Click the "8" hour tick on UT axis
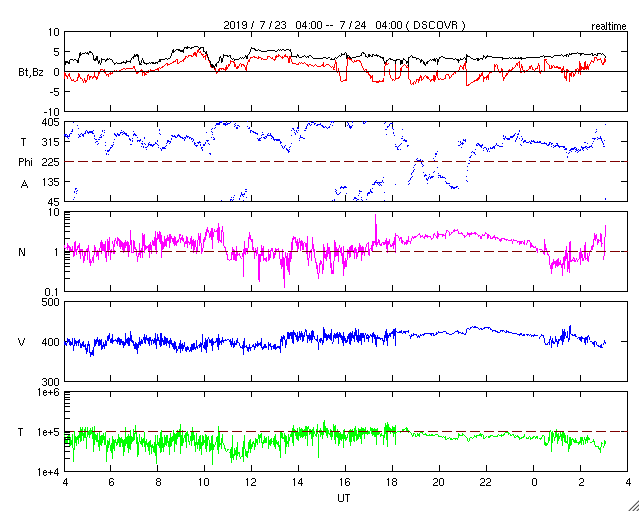Image resolution: width=640 pixels, height=512 pixels. [x=158, y=483]
